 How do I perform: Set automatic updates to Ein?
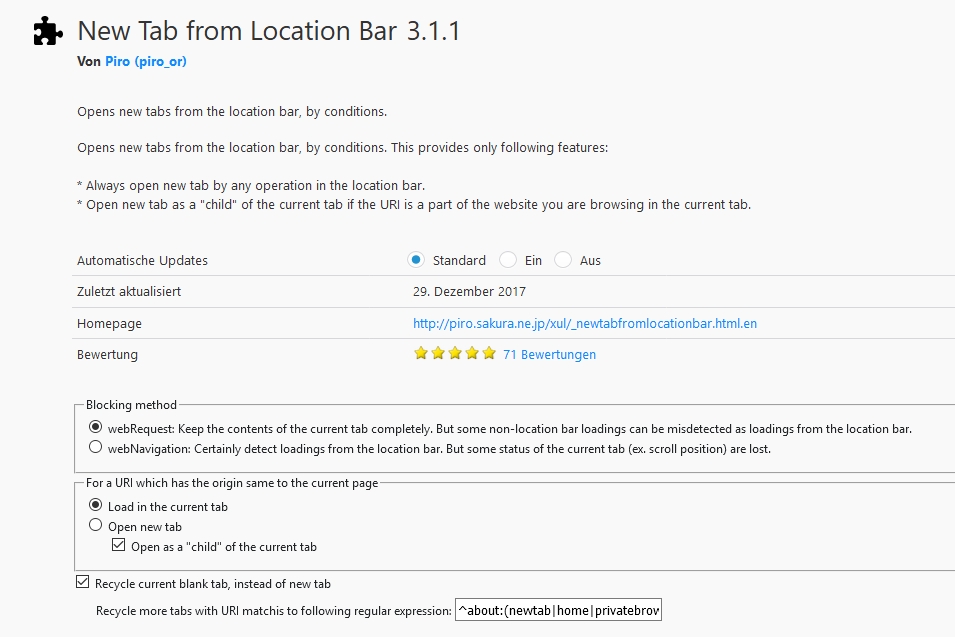point(508,260)
